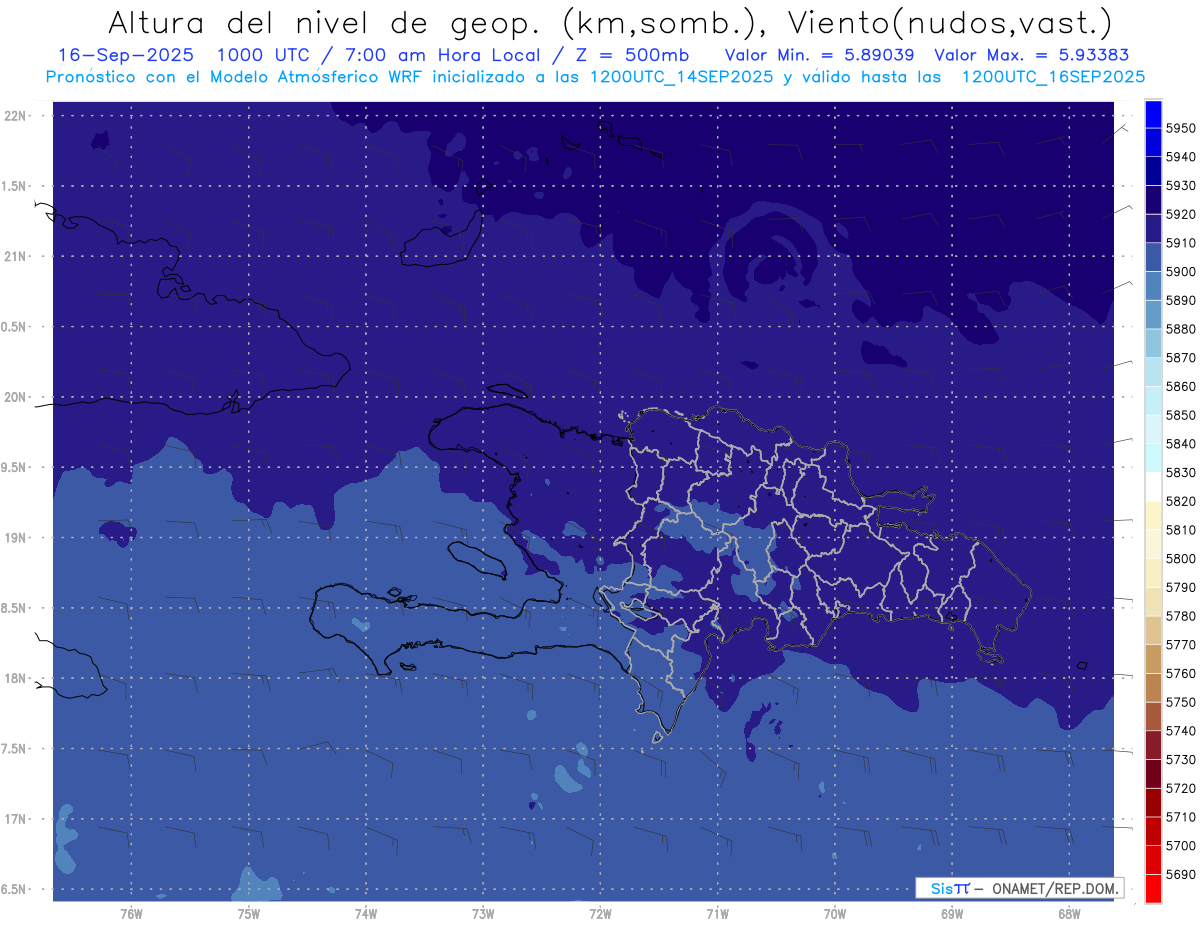Viewport: 1200px width, 927px height.
Task: Click the '1200UTC_16SEP2025' valid-until time
Action: [x=1053, y=76]
